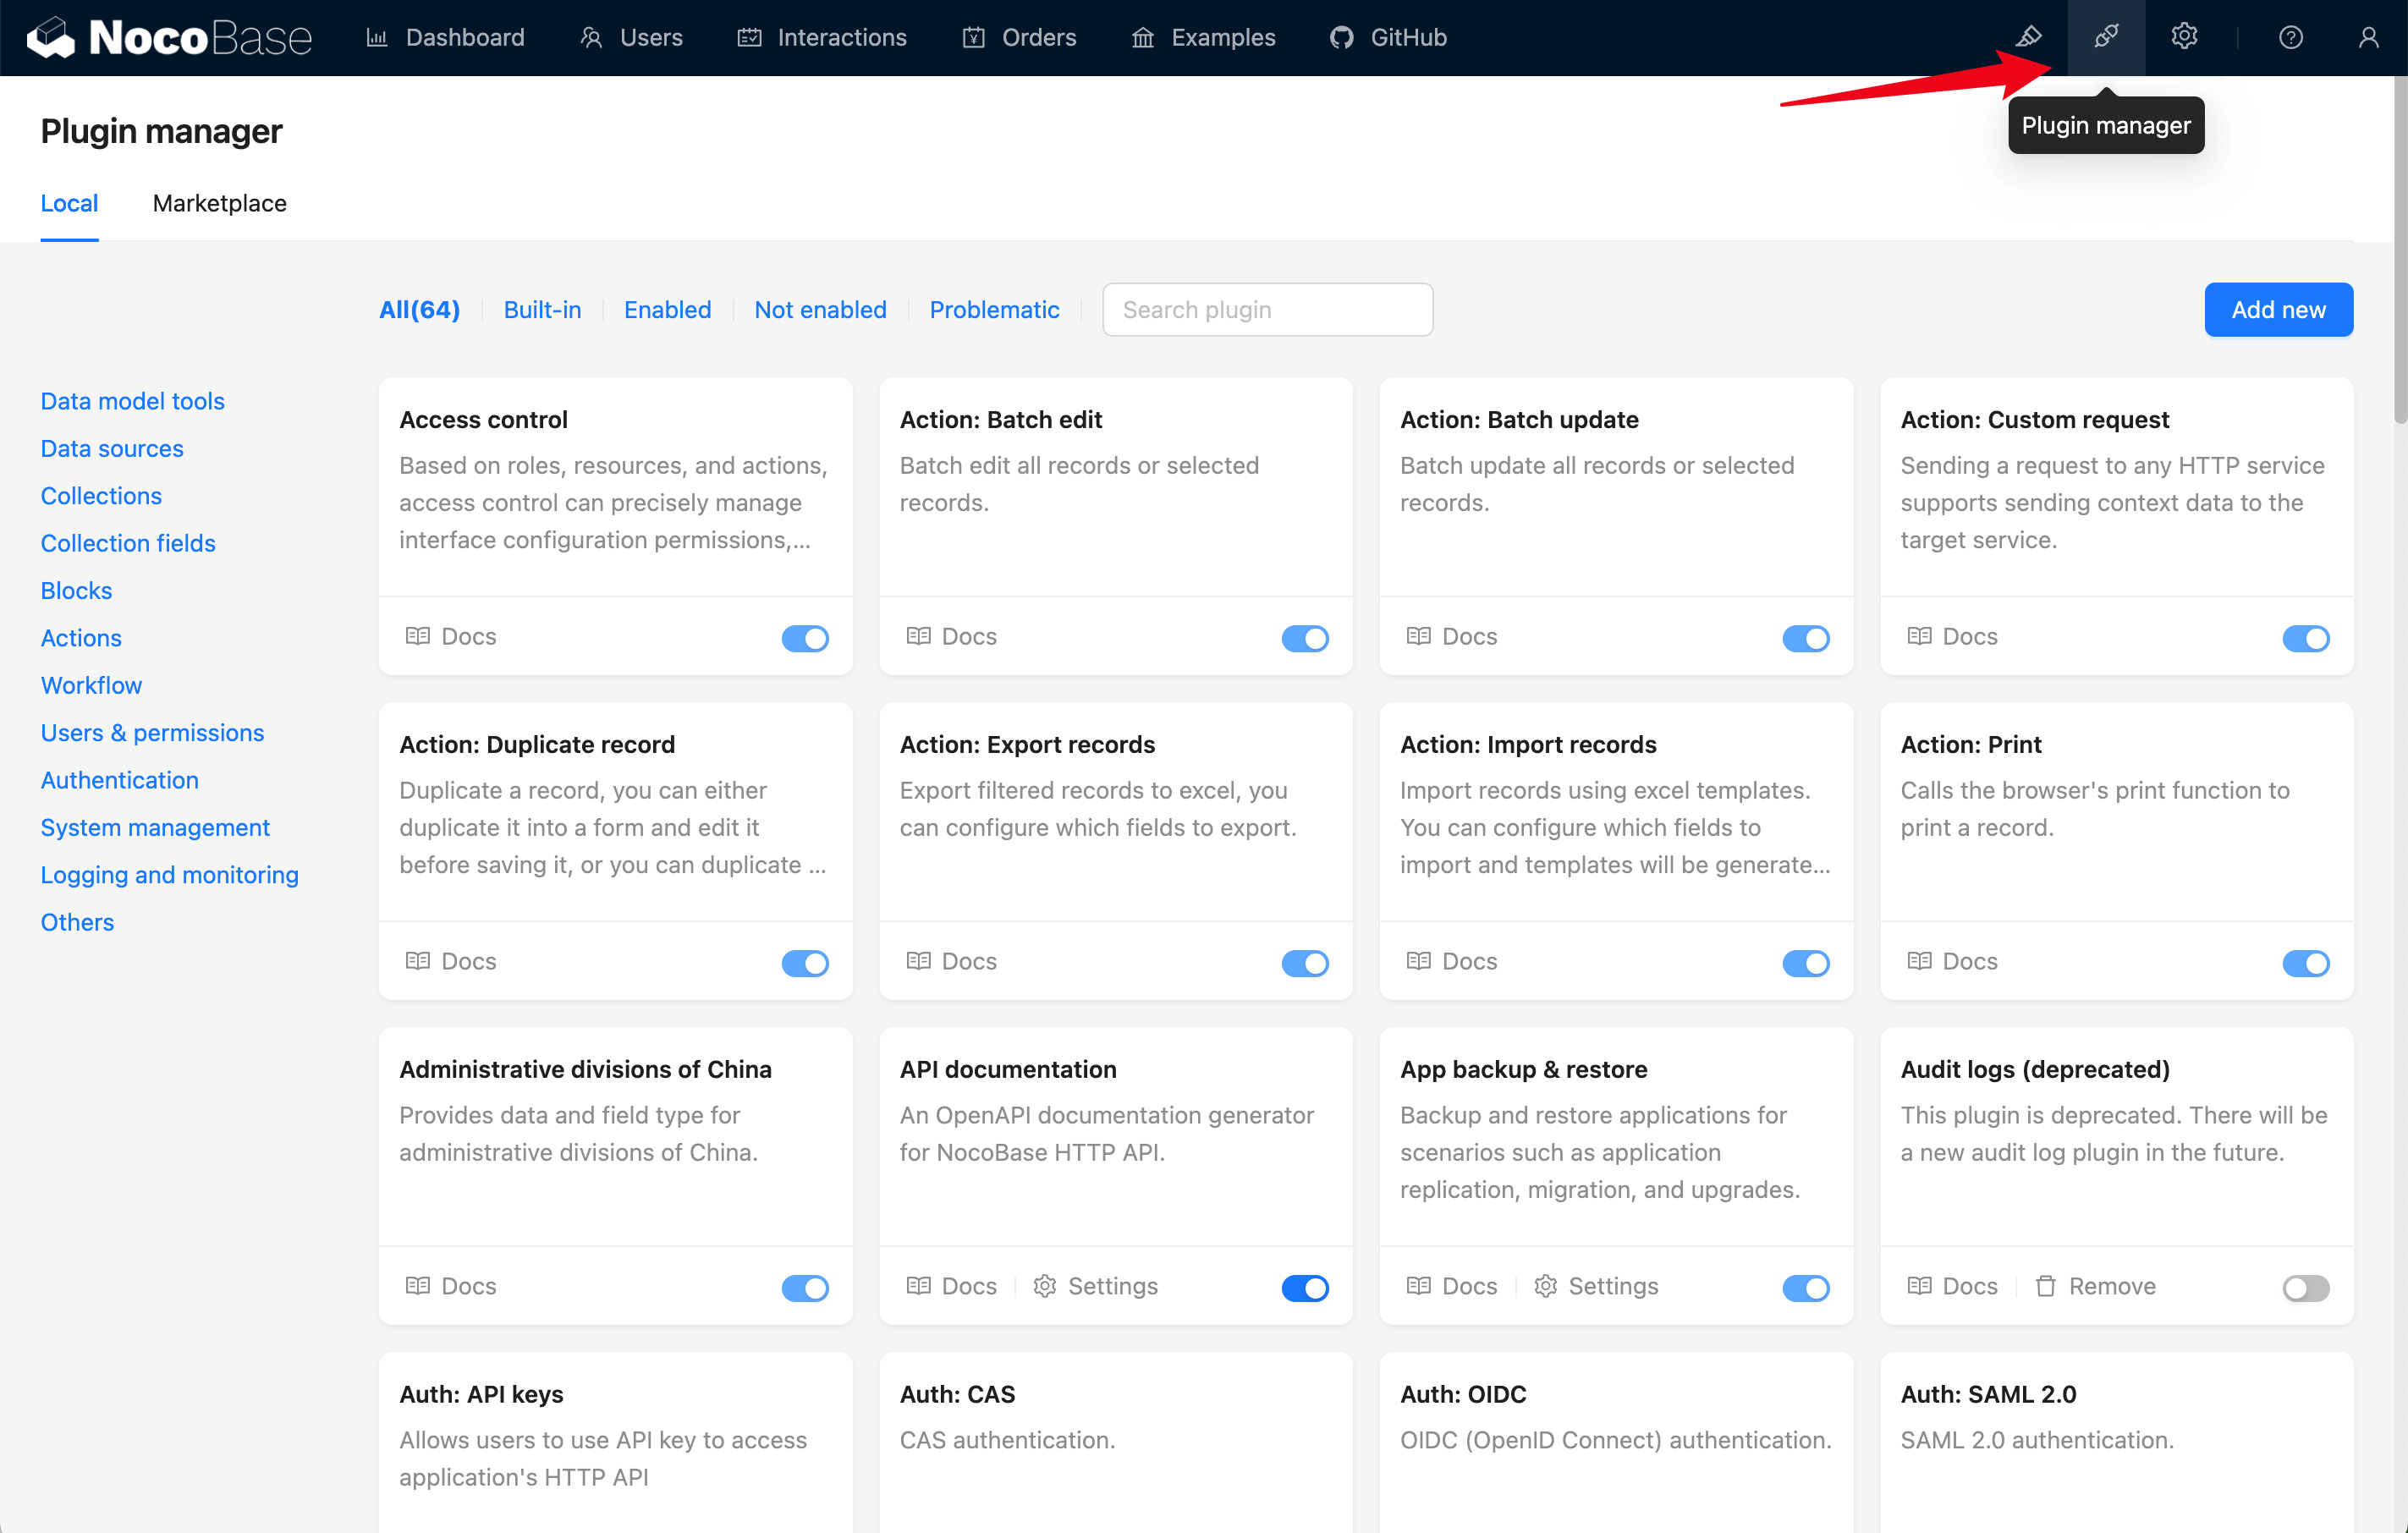Open the user profile icon

[x=2368, y=37]
